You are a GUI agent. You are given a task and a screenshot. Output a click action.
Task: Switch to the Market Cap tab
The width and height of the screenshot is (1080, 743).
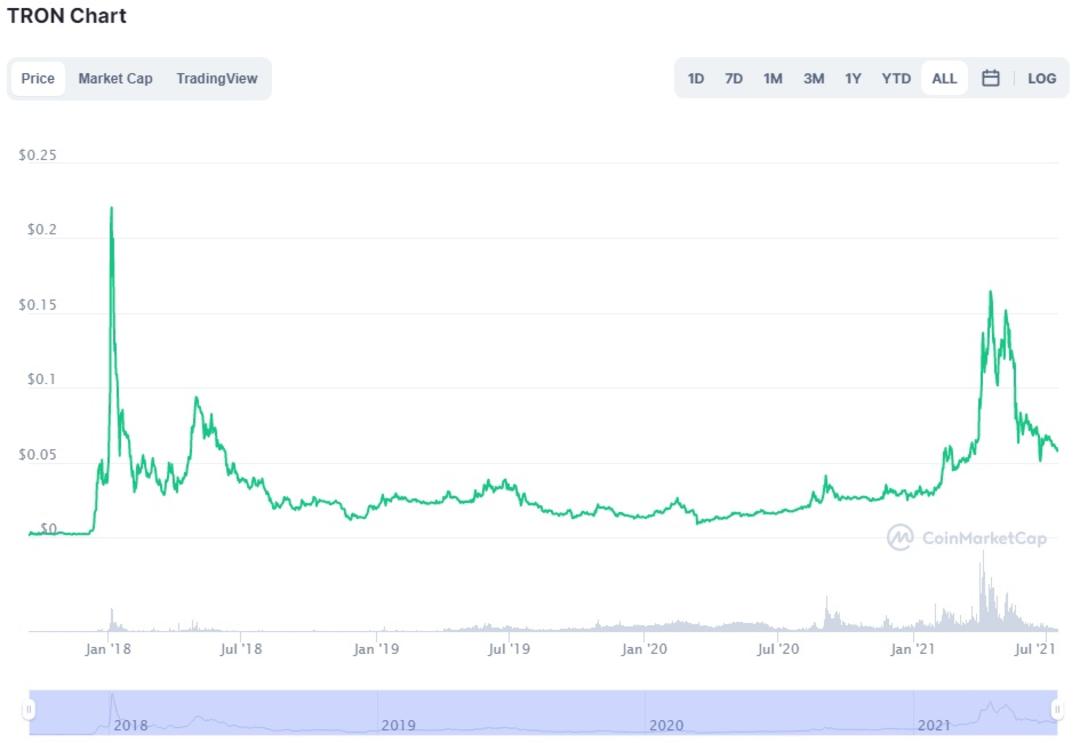[x=115, y=79]
